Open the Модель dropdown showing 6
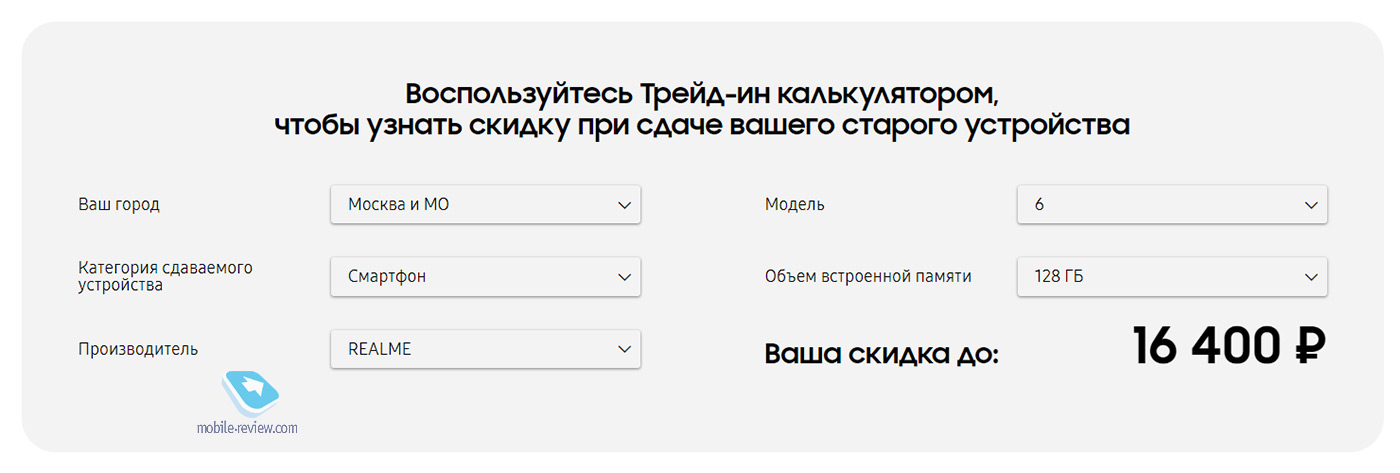This screenshot has width=1400, height=473. coord(1172,204)
